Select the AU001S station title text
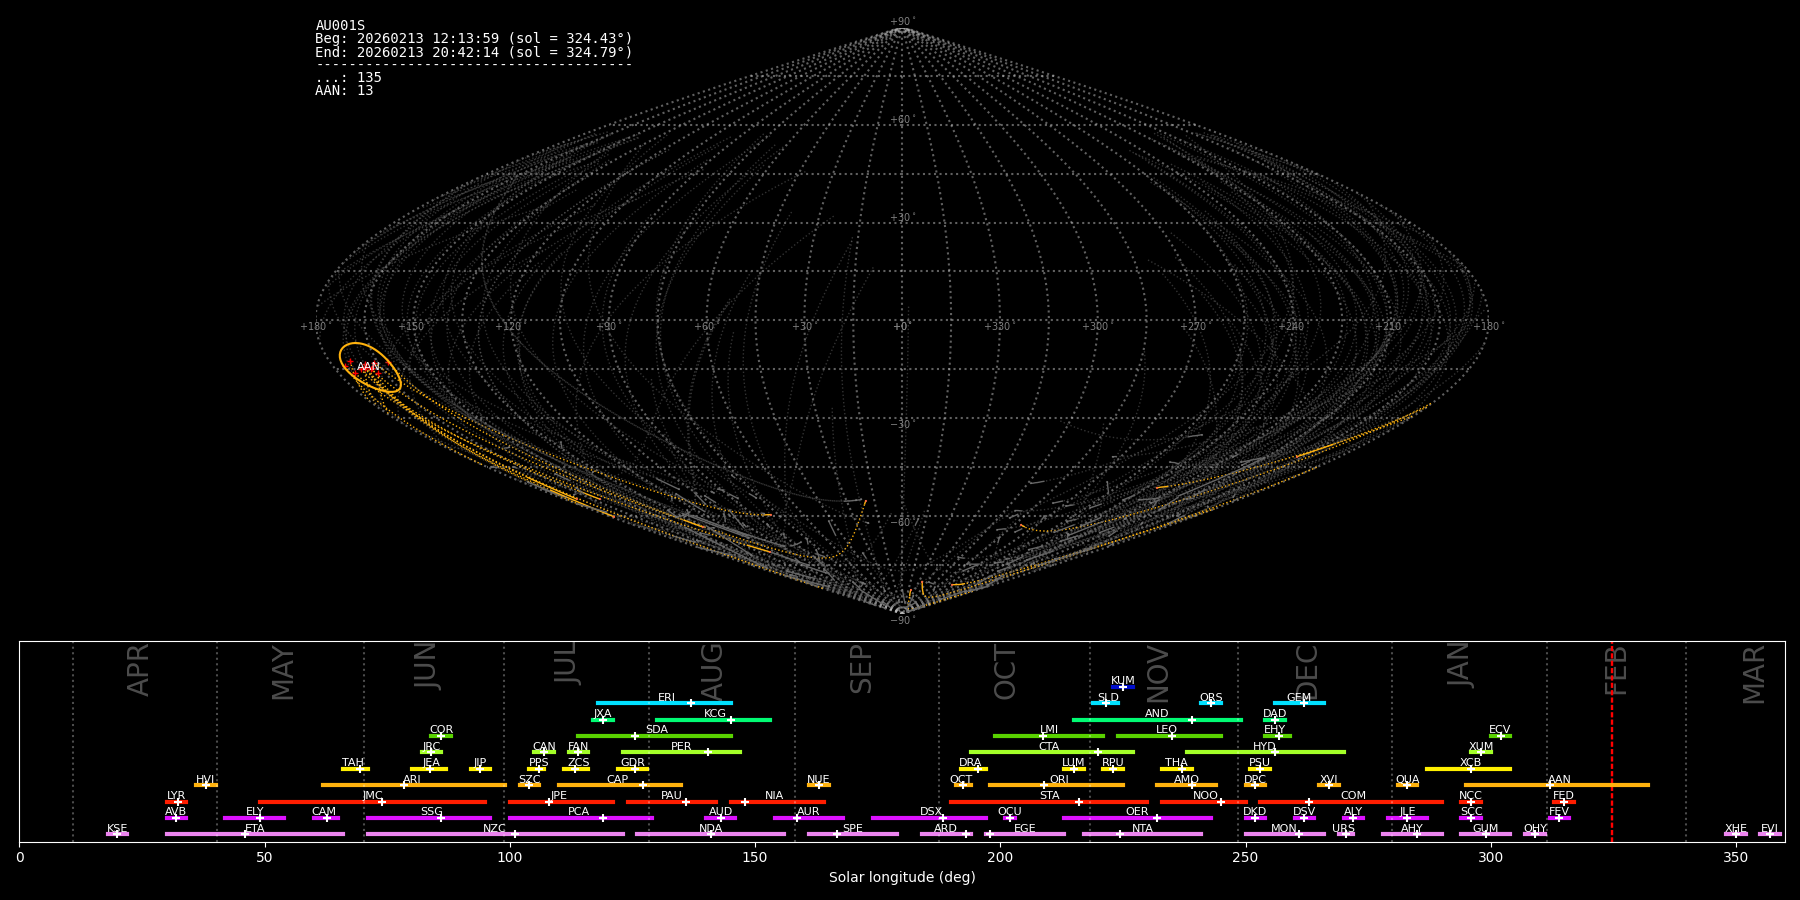1800x900 pixels. (x=340, y=26)
